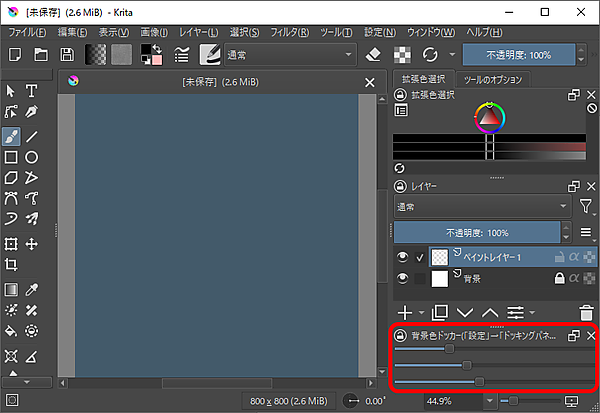Screen dimensions: 600x413
Task: Activate the Fill bucket tool
Action: pos(11,331)
